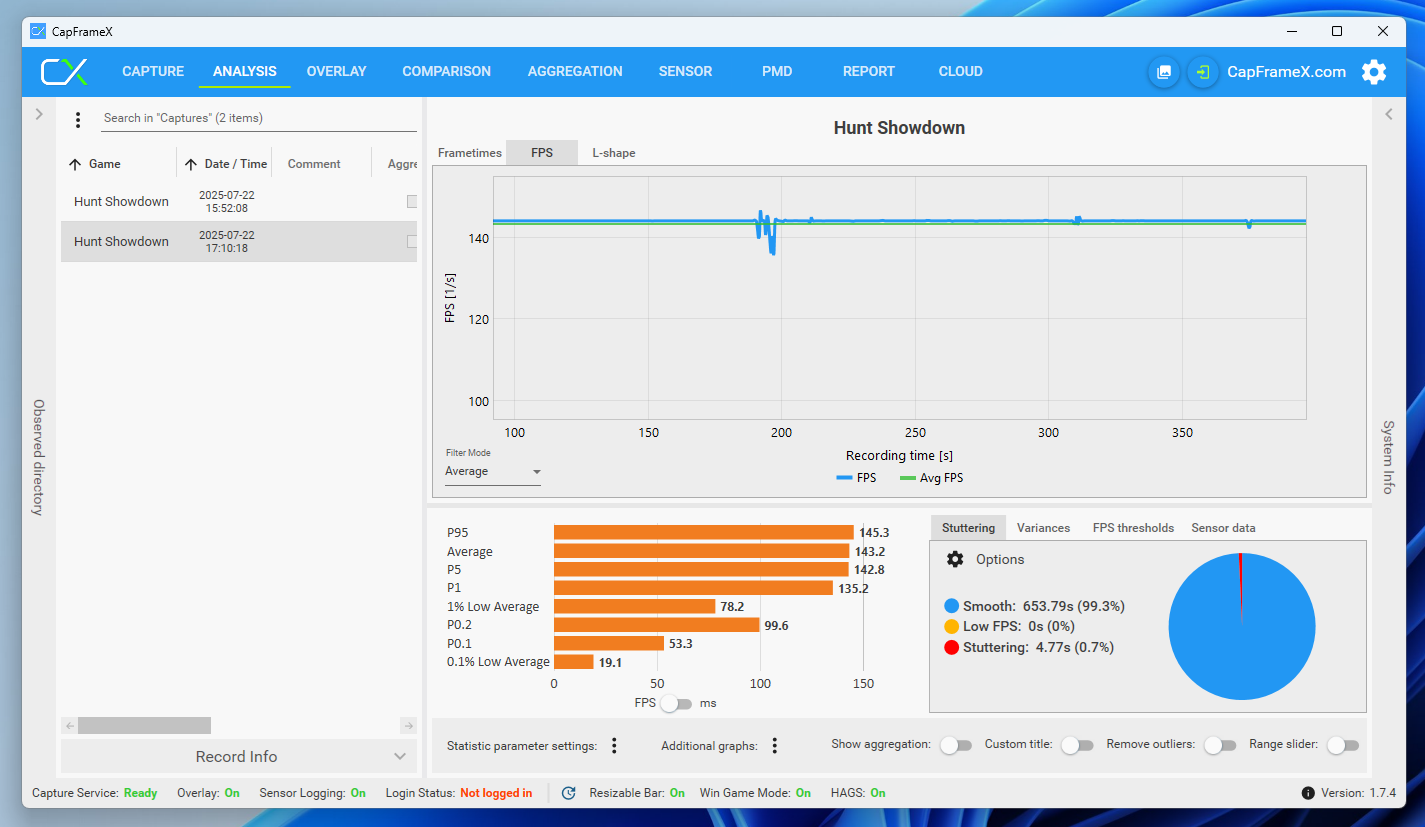The height and width of the screenshot is (827, 1425).
Task: Open the settings gear in top bar
Action: click(1374, 72)
